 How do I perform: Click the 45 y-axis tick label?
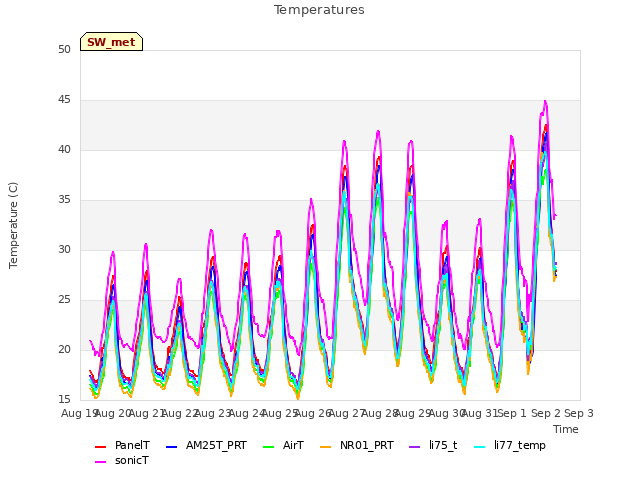[64, 100]
